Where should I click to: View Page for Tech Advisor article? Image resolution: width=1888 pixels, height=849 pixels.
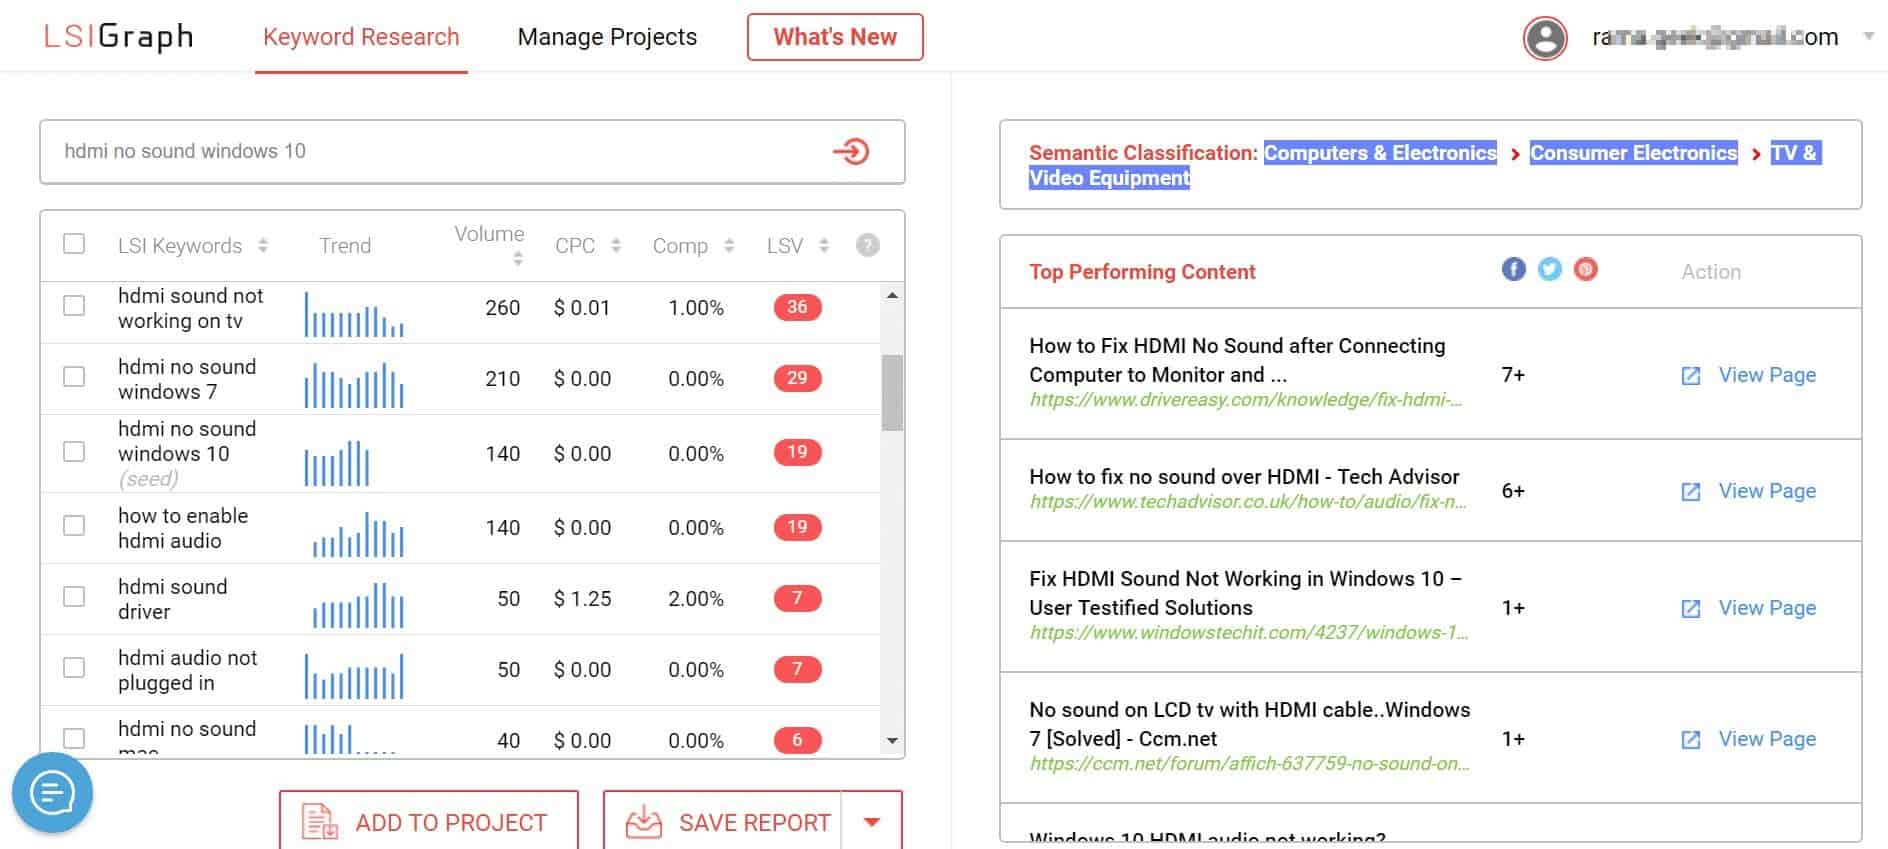click(x=1767, y=491)
